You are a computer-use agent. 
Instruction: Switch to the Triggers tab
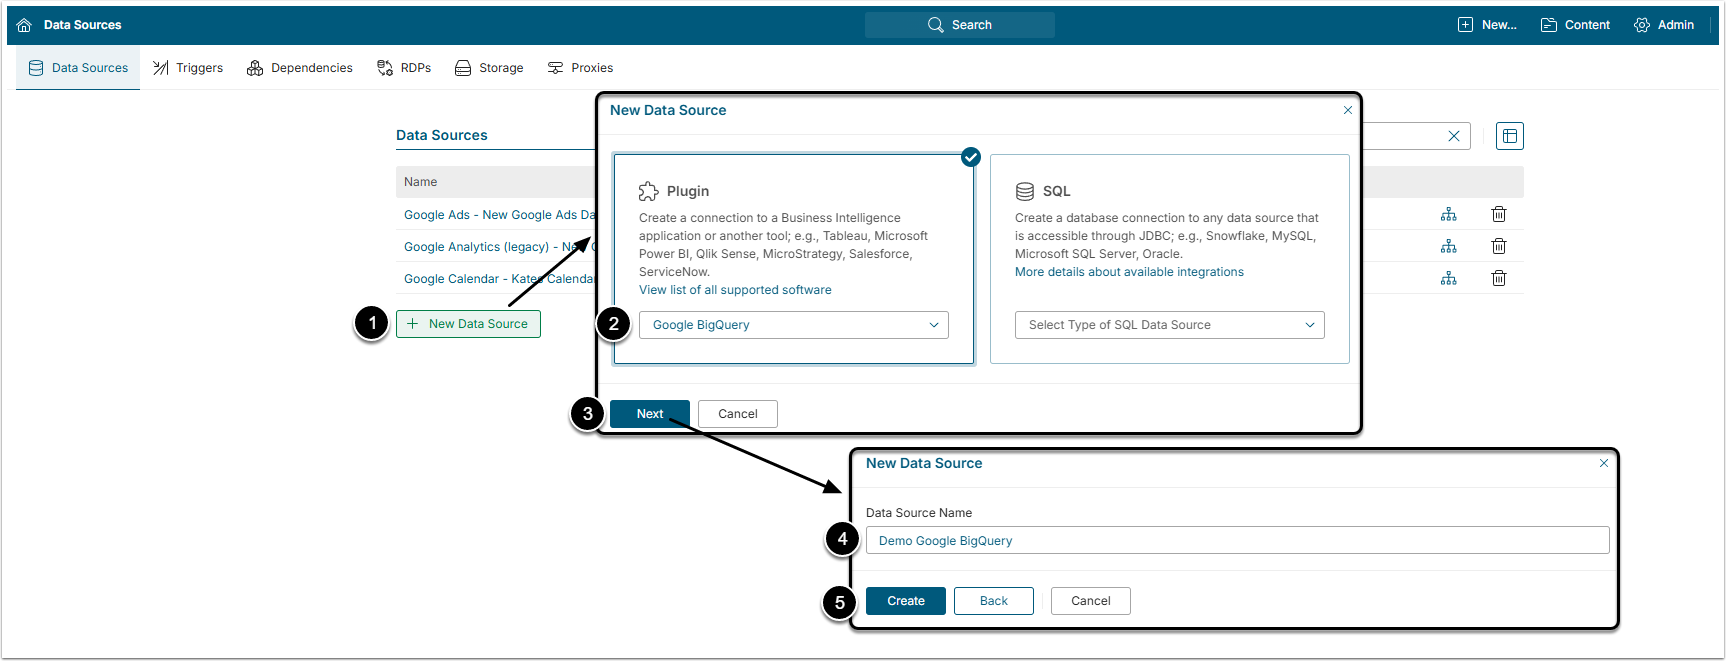coord(188,68)
